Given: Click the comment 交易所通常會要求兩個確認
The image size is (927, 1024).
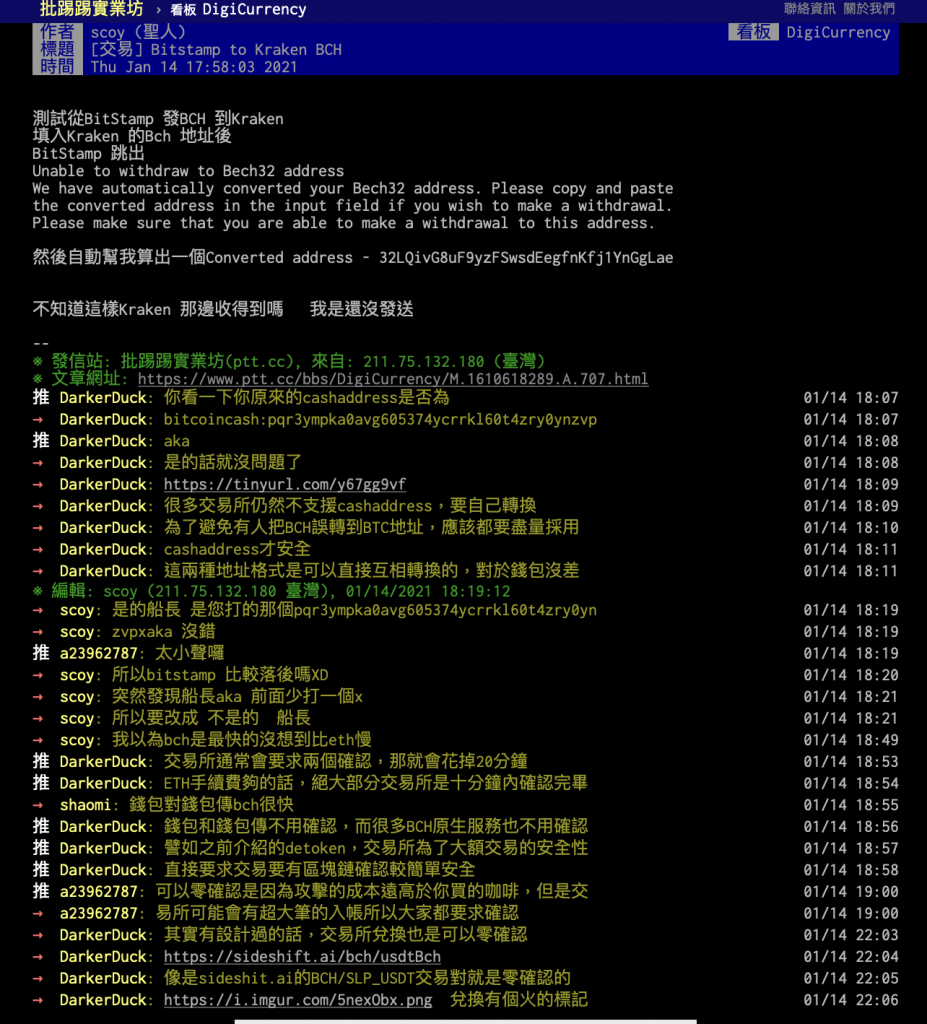Looking at the screenshot, I should tap(346, 761).
